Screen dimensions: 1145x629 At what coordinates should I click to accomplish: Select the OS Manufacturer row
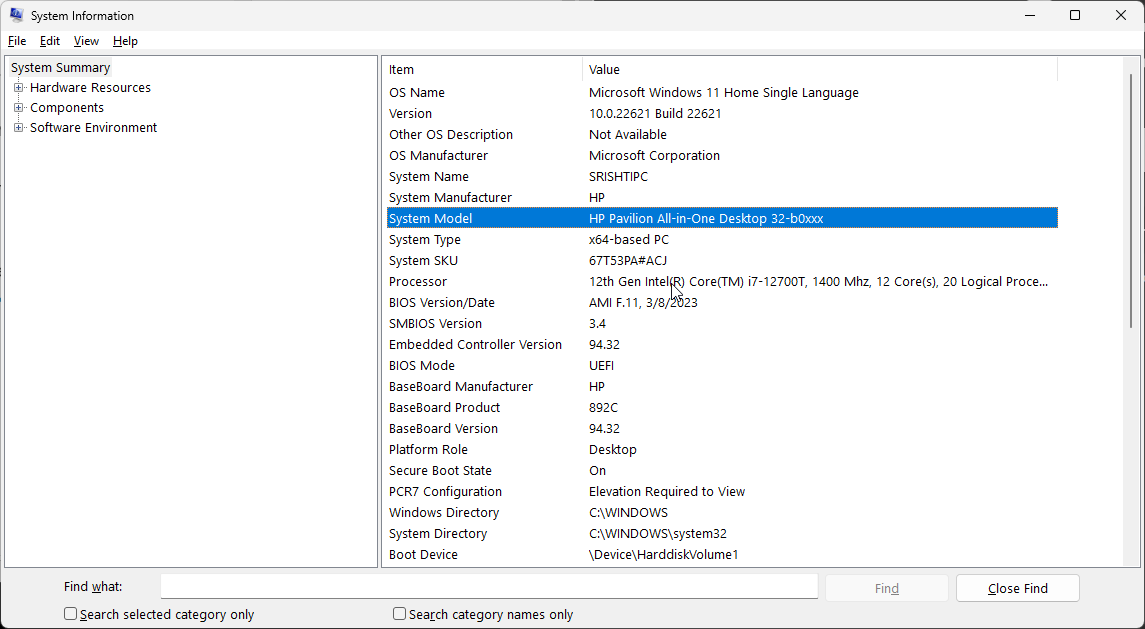coord(722,156)
